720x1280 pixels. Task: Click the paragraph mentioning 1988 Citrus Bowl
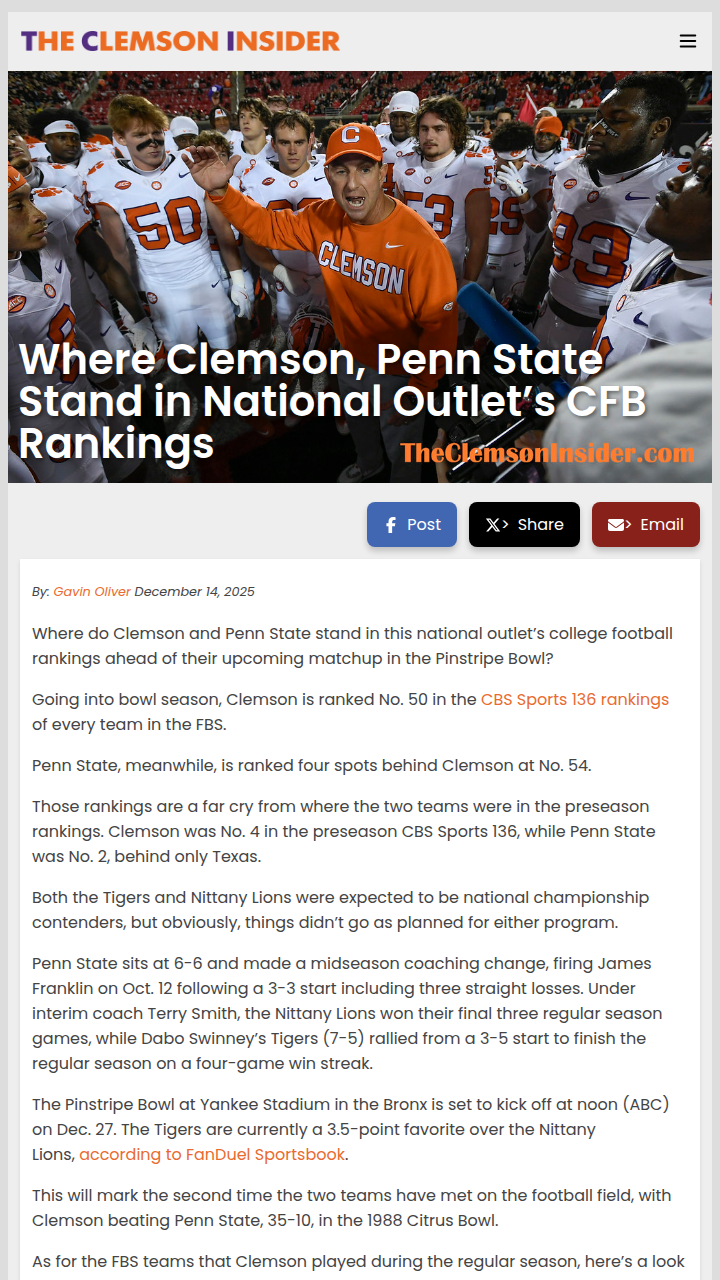click(x=350, y=1207)
